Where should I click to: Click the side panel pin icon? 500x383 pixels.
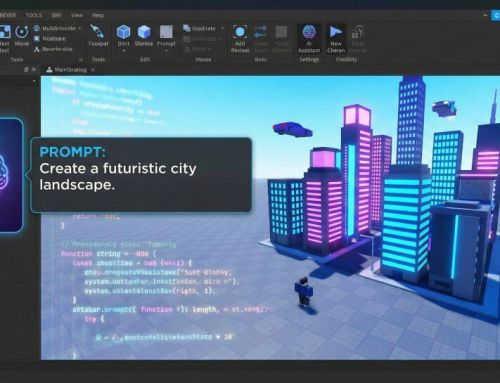pyautogui.click(x=26, y=70)
